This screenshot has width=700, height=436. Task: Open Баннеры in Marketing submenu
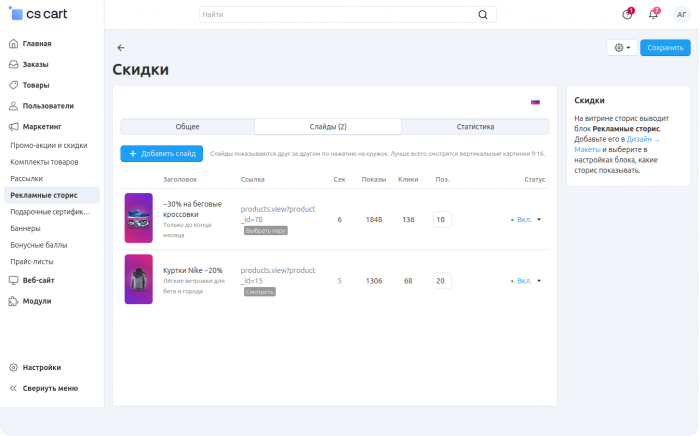coord(25,228)
